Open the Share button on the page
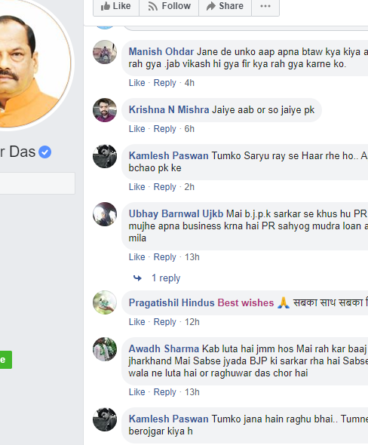Viewport: 368px width, 445px height. (x=225, y=6)
